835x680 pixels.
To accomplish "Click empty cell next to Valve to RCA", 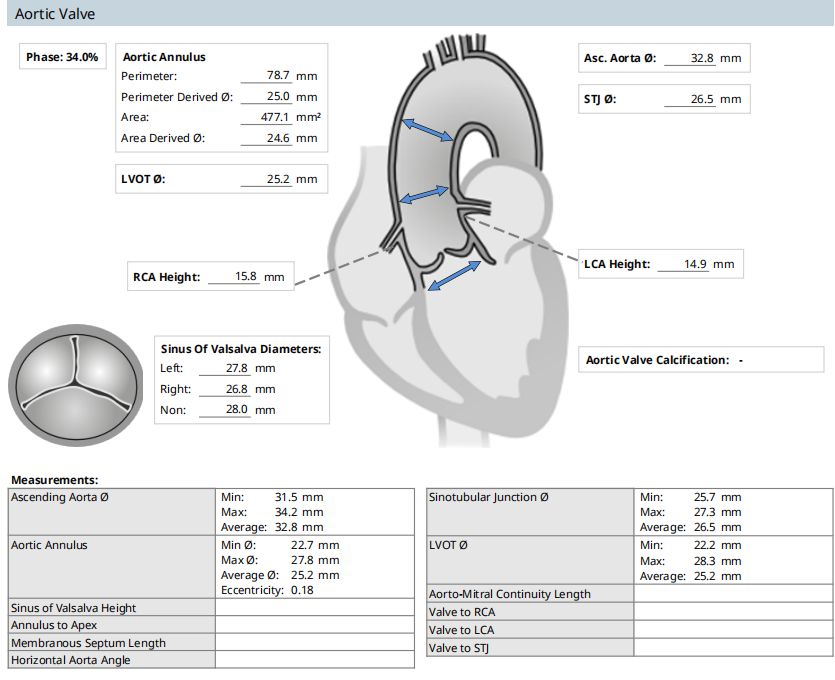I will [733, 612].
